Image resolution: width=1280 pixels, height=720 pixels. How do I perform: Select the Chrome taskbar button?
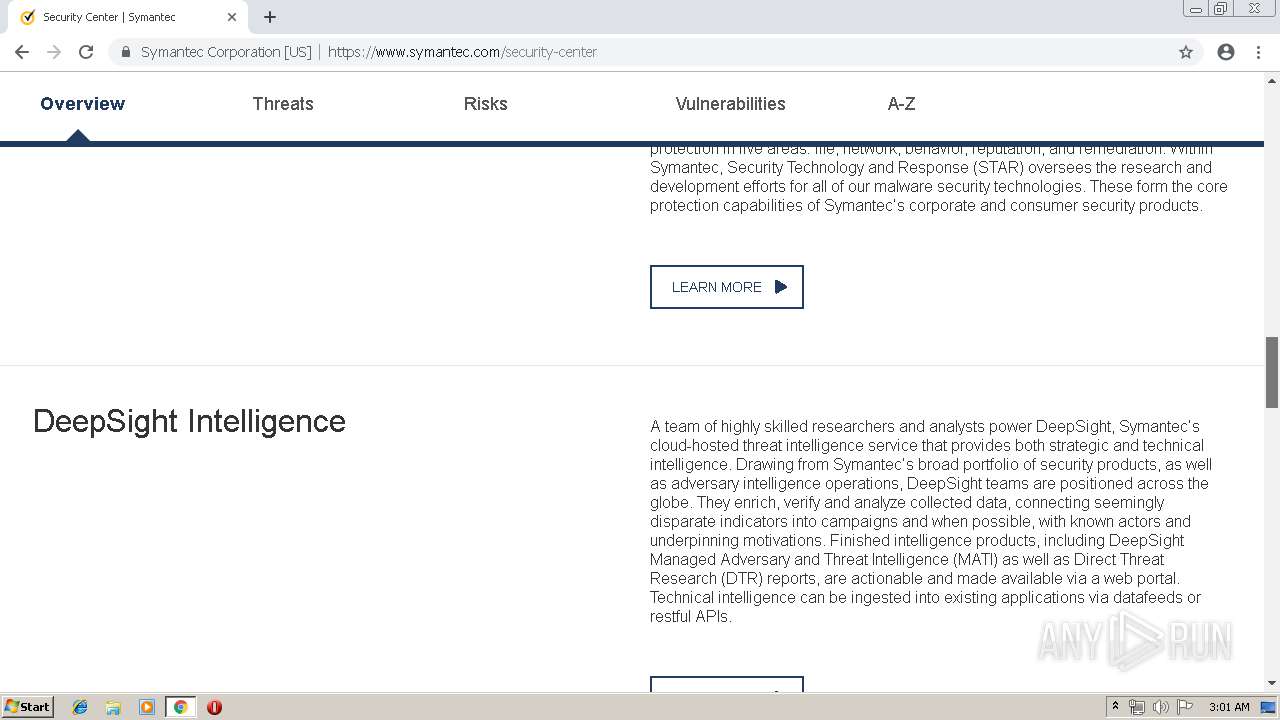tap(180, 707)
